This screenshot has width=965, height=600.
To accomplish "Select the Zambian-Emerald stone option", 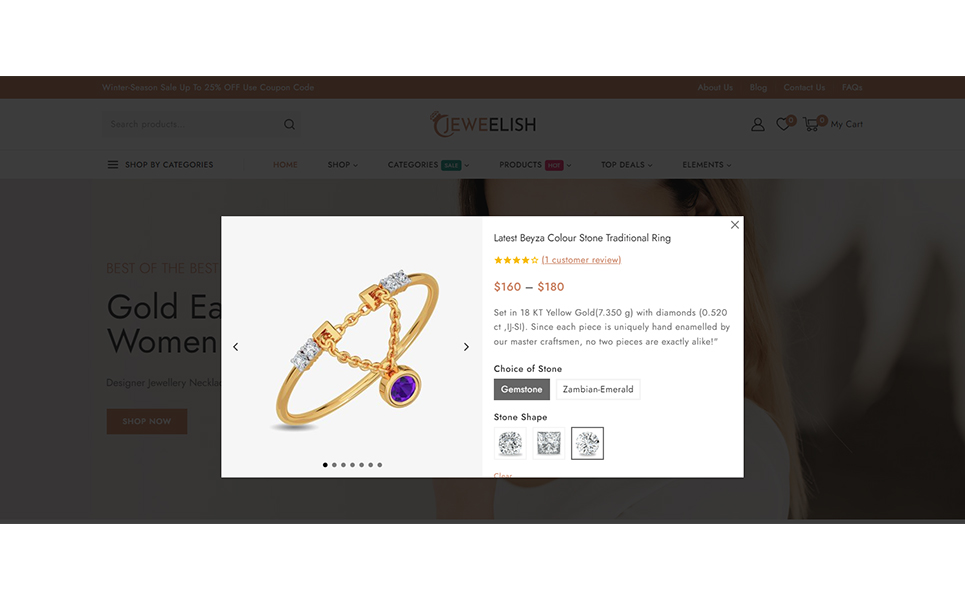I will [x=598, y=390].
